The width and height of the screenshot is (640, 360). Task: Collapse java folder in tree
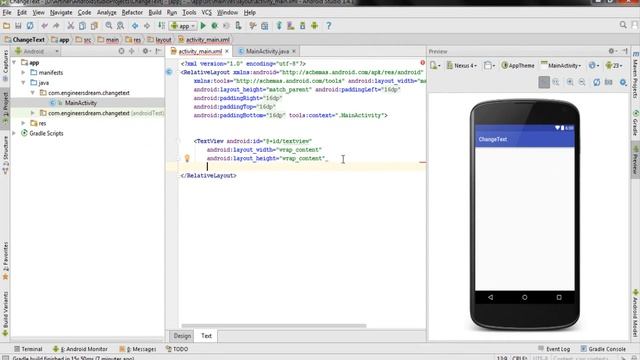(23, 82)
